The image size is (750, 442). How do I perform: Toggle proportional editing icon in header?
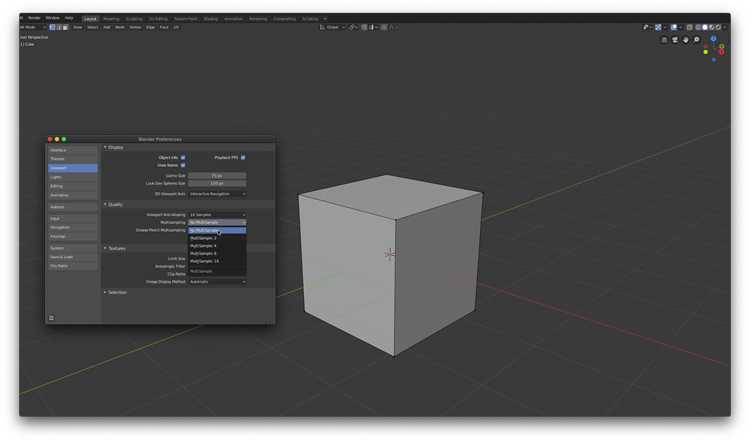pyautogui.click(x=384, y=27)
